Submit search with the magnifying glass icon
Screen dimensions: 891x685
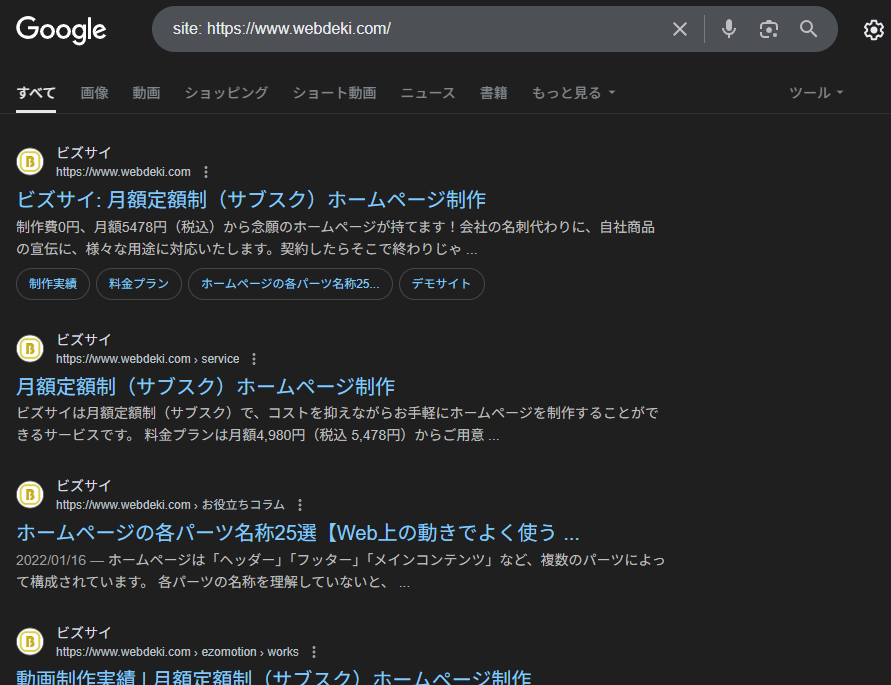(x=808, y=29)
